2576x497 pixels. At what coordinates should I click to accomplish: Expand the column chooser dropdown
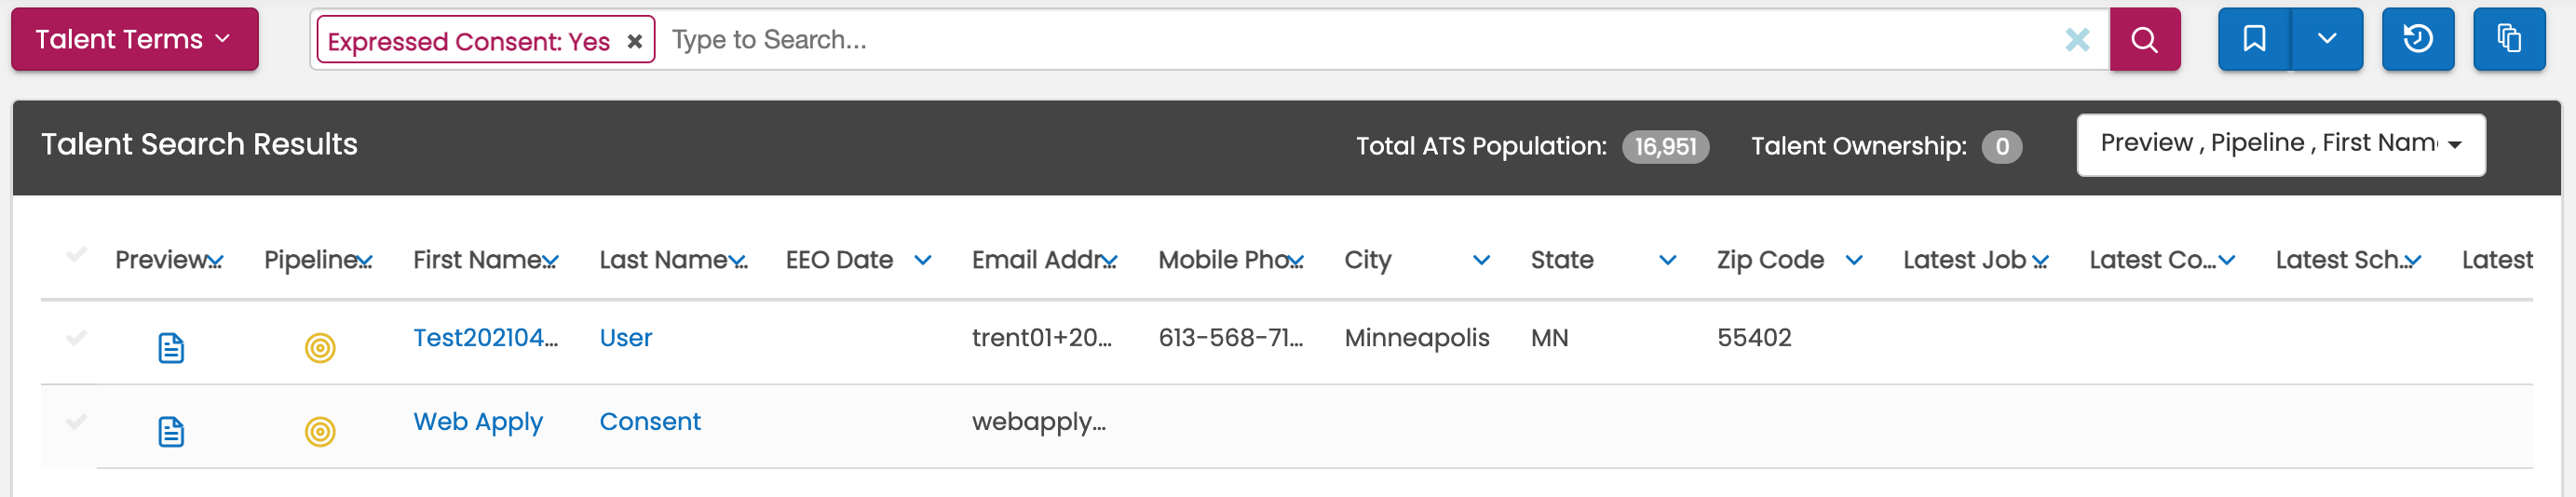[2280, 145]
